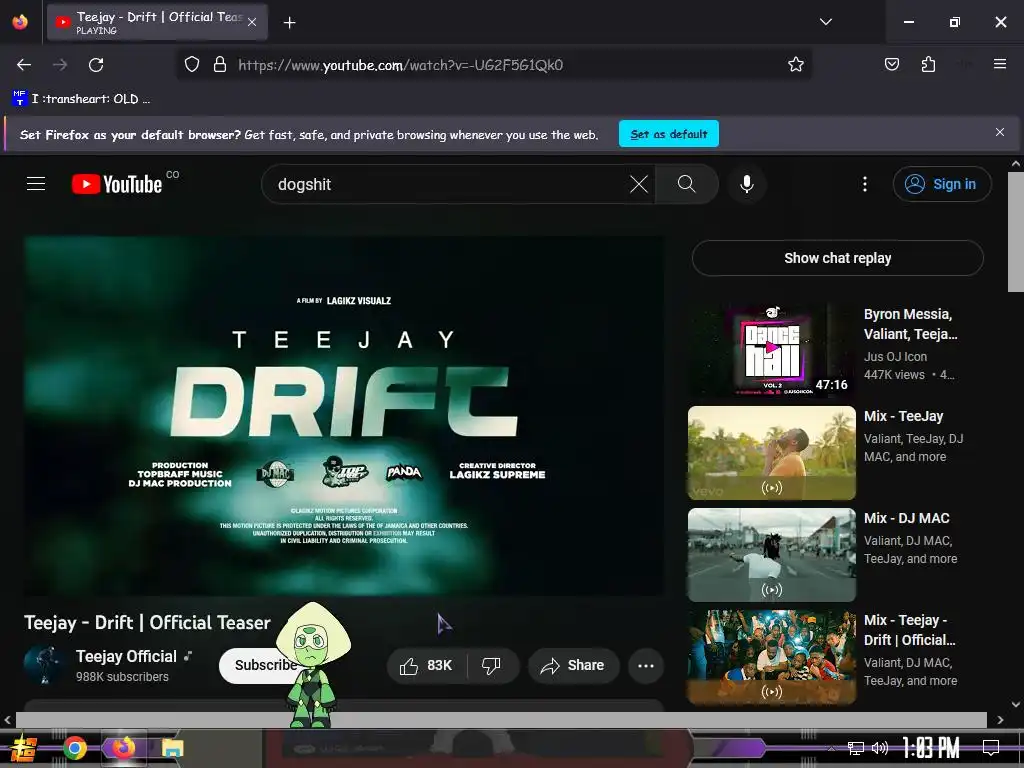View site security lock information

[x=220, y=65]
